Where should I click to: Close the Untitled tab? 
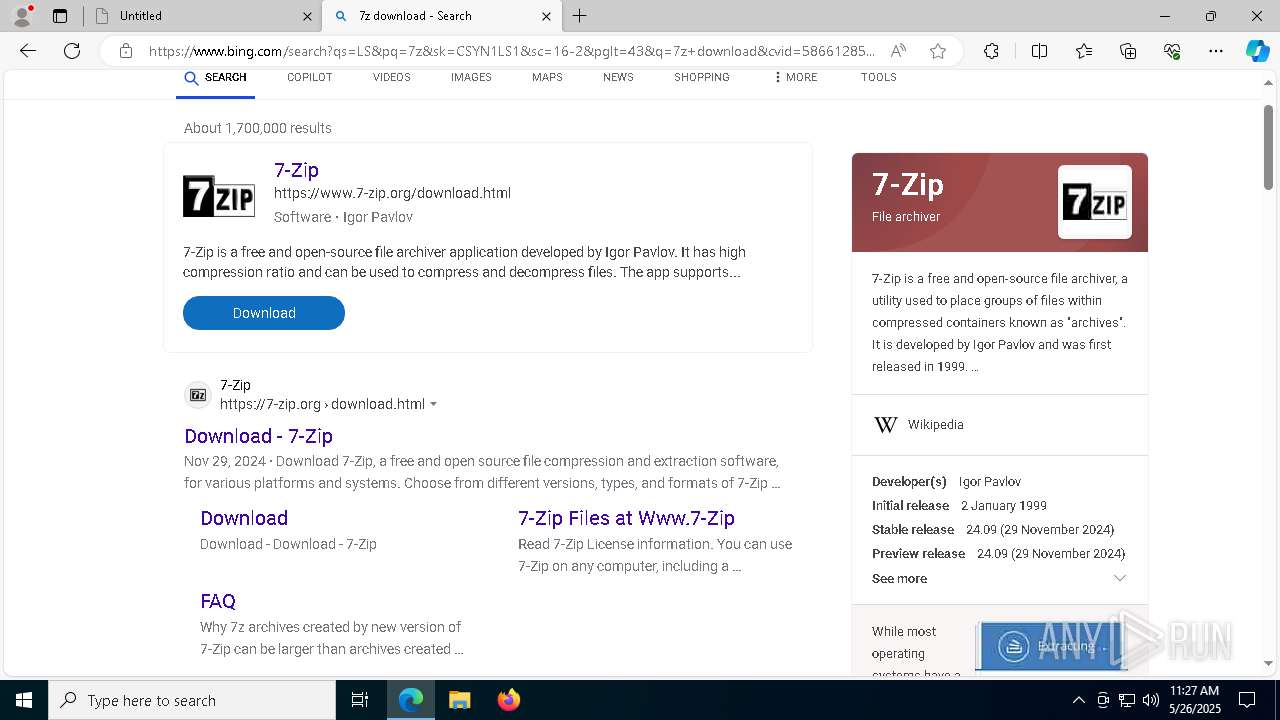pyautogui.click(x=307, y=16)
